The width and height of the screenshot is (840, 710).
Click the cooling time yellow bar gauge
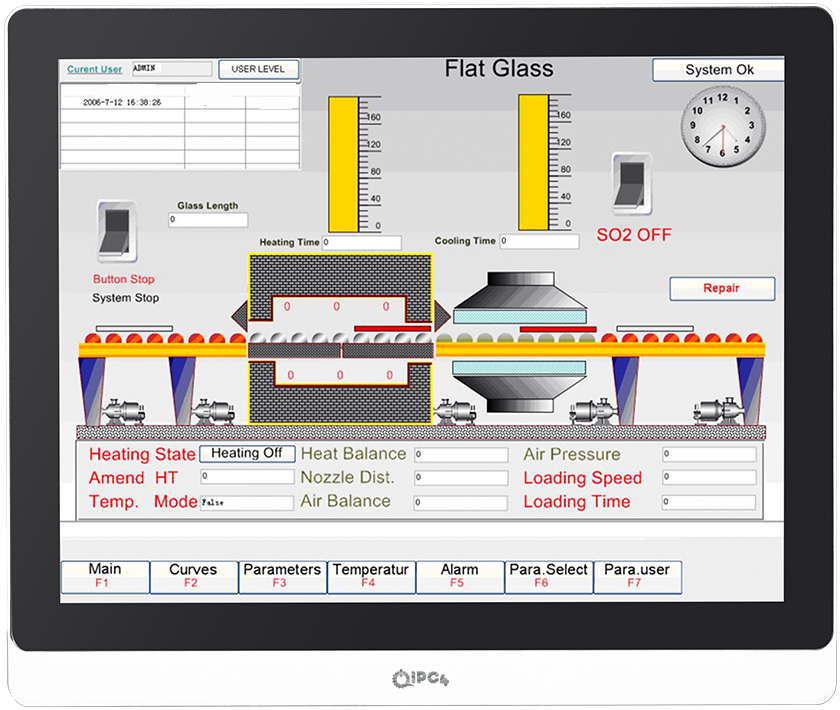pos(533,162)
